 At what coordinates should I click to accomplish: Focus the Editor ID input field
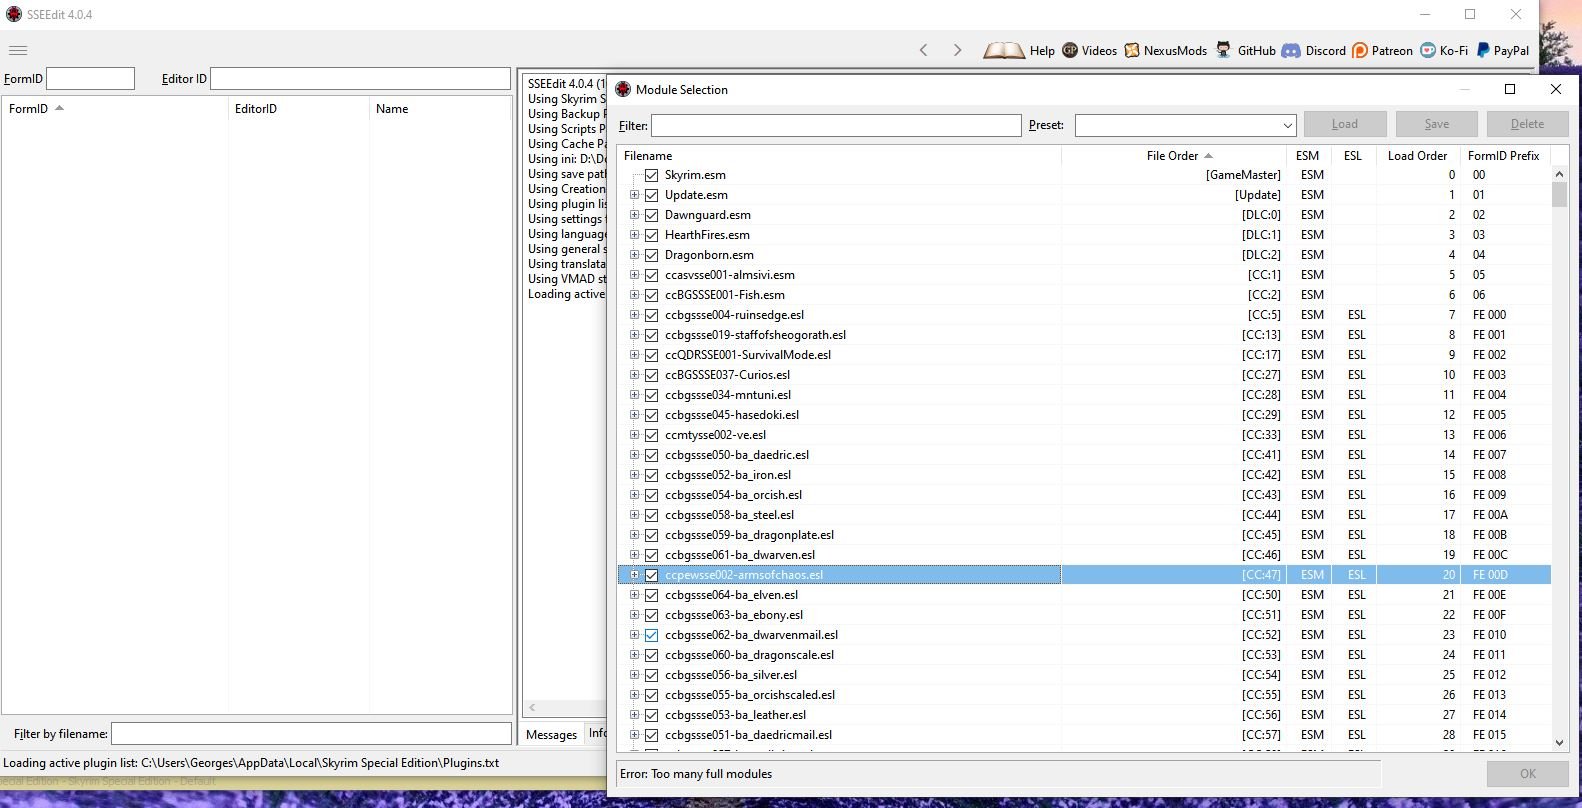point(360,79)
